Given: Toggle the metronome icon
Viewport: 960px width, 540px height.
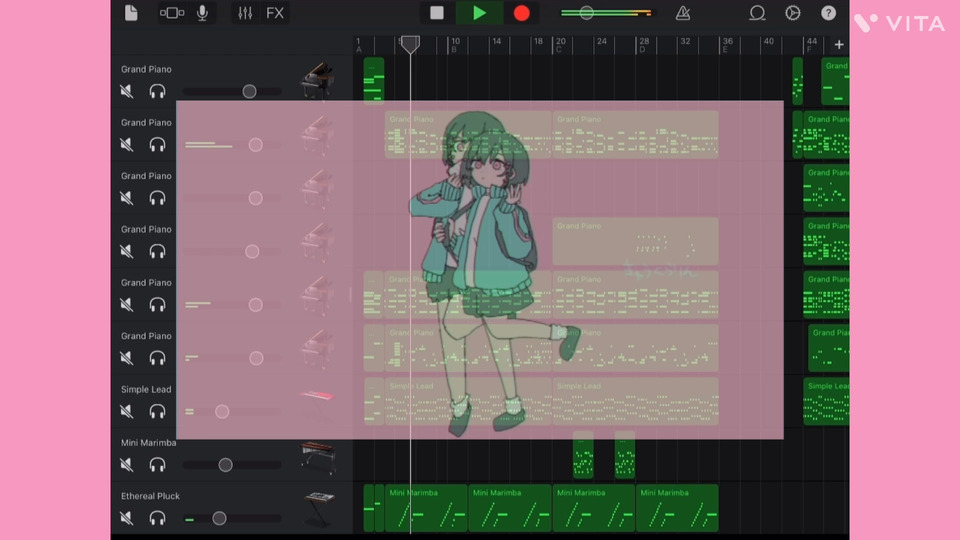Looking at the screenshot, I should tap(683, 13).
